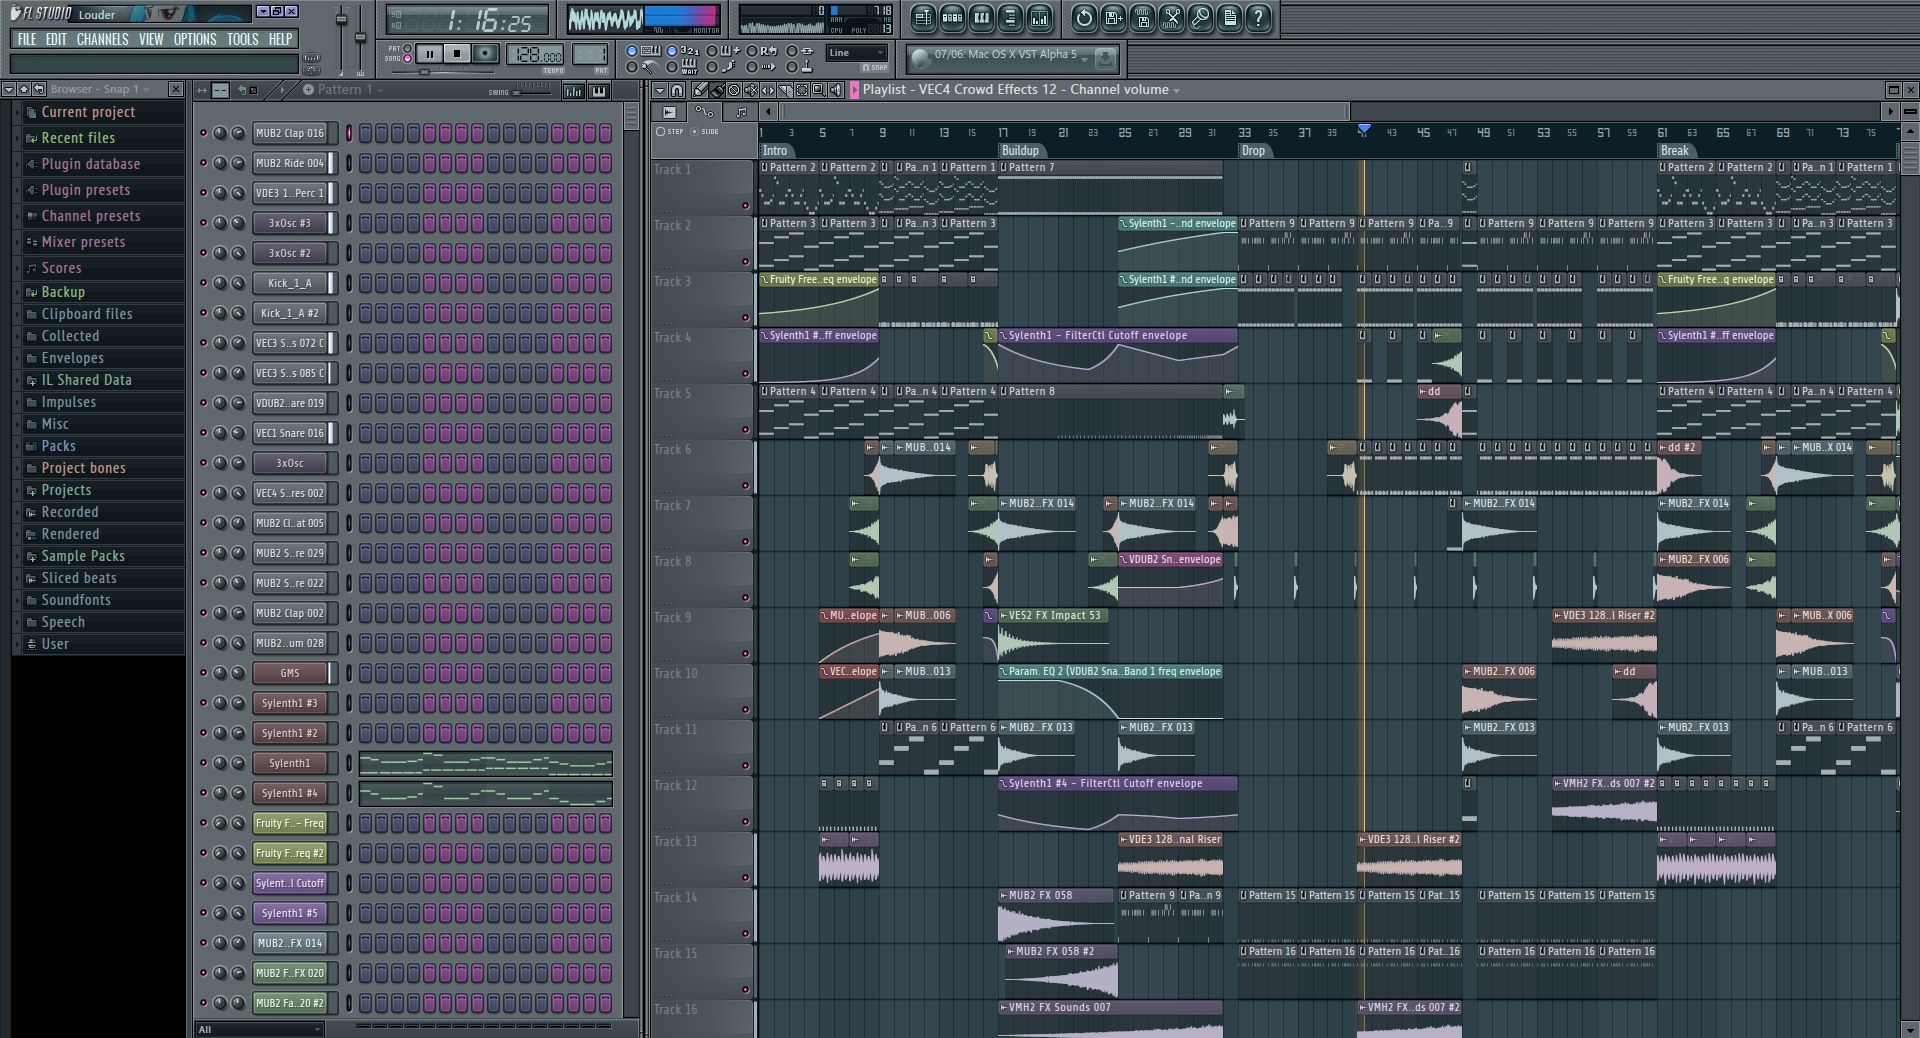Image resolution: width=1920 pixels, height=1038 pixels.
Task: Select the GMS channel button
Action: pos(290,673)
